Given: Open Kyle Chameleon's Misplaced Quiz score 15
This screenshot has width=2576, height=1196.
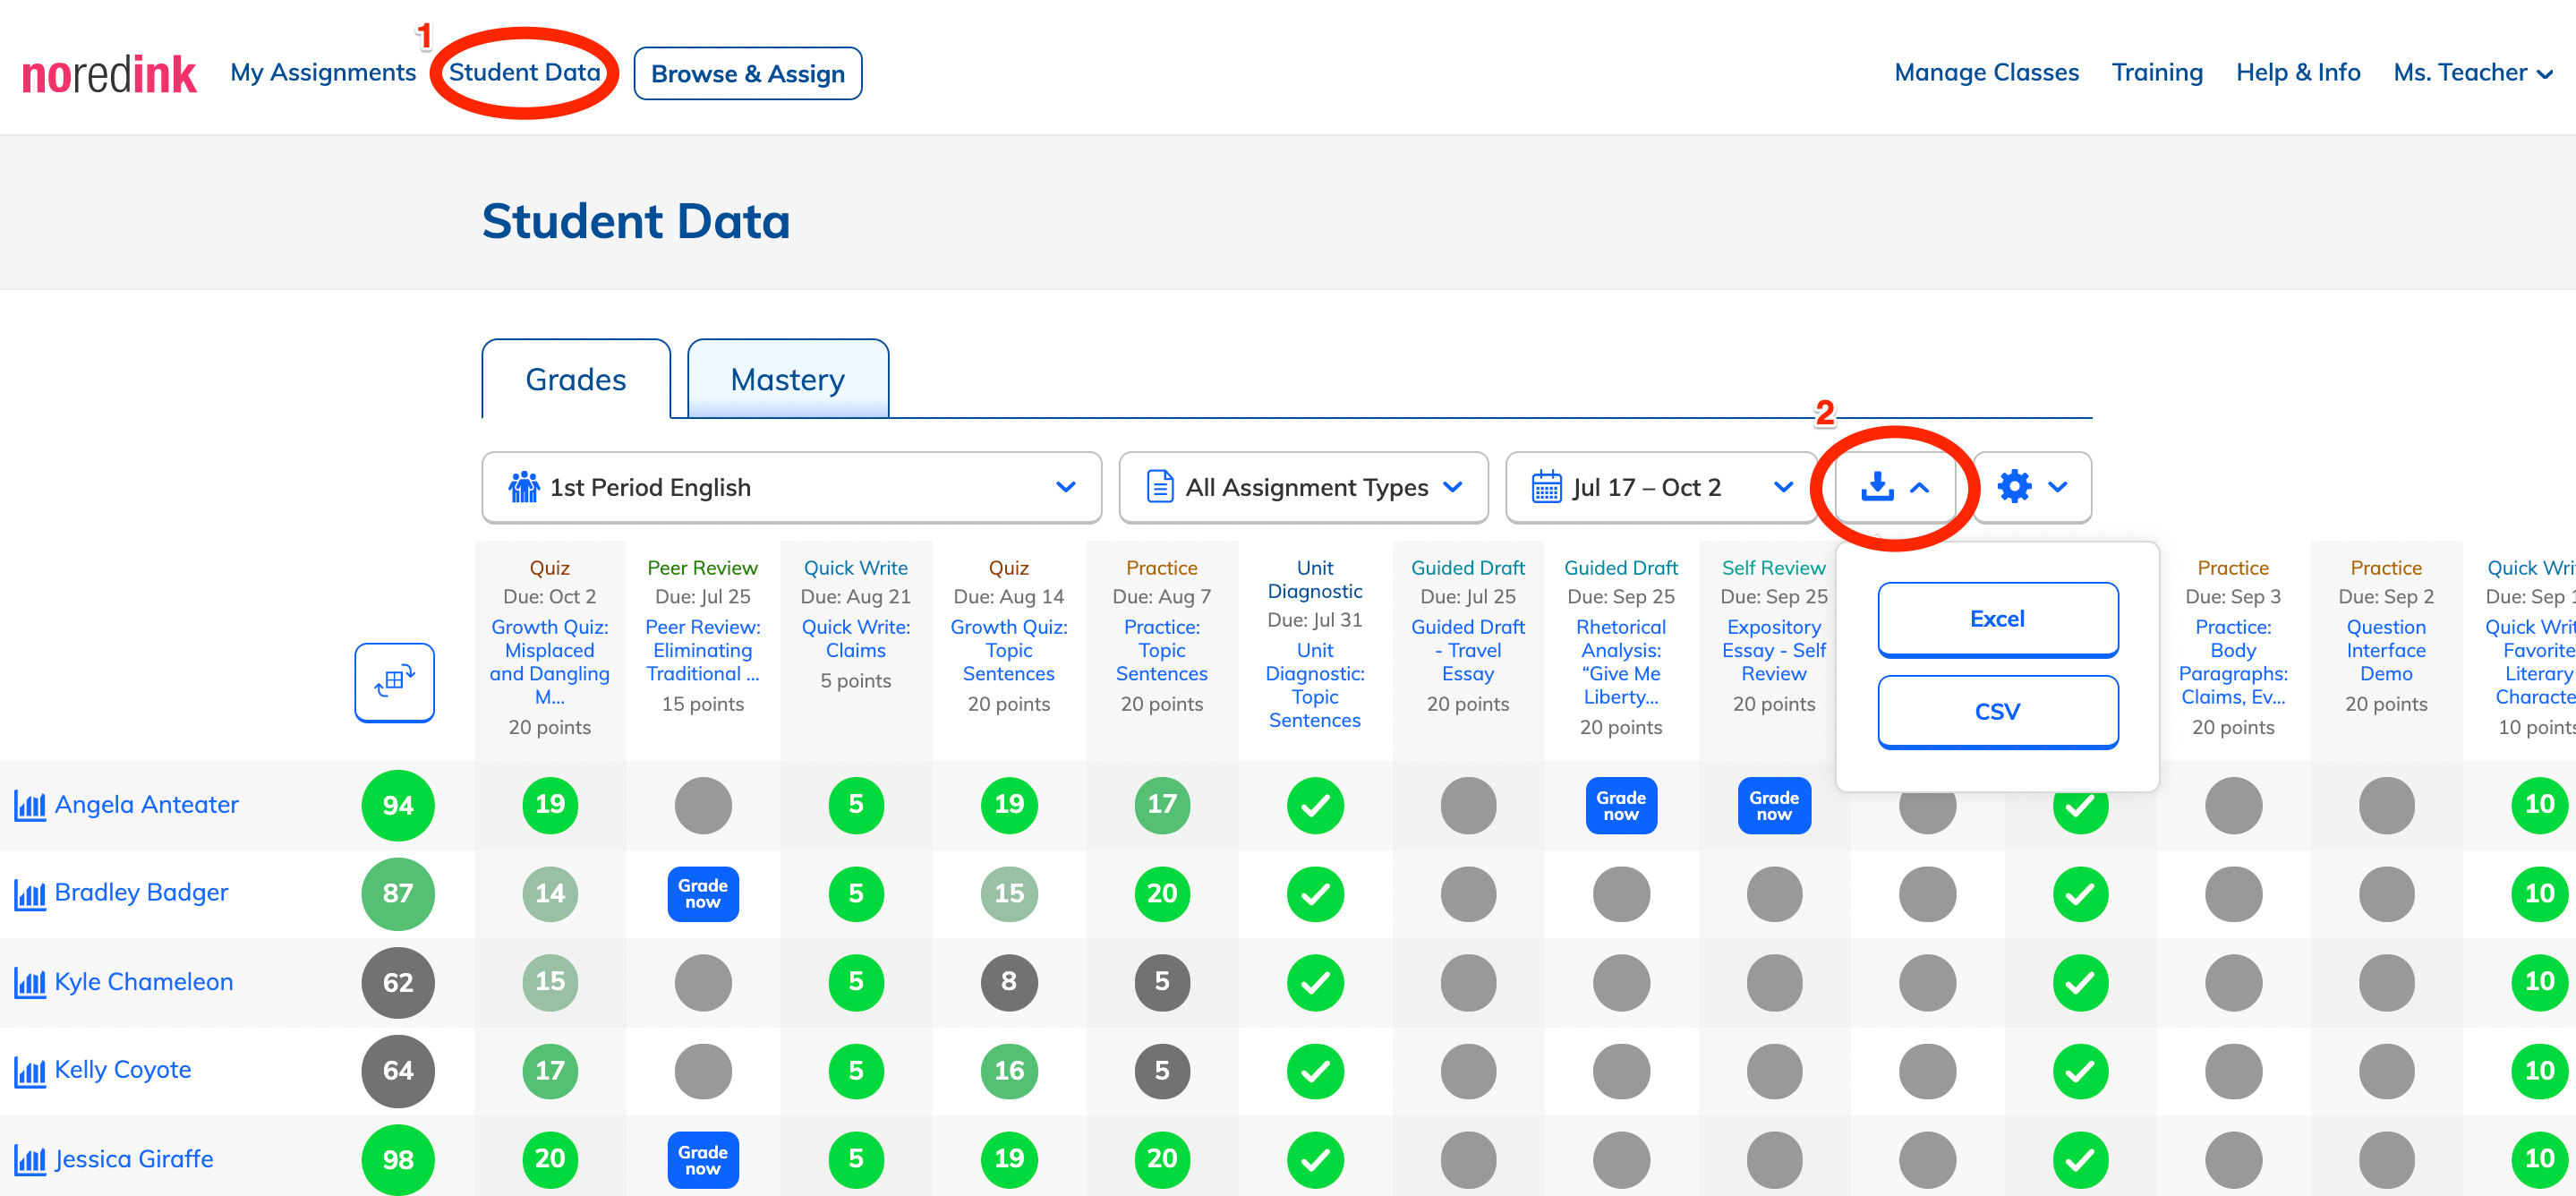Looking at the screenshot, I should pos(550,982).
